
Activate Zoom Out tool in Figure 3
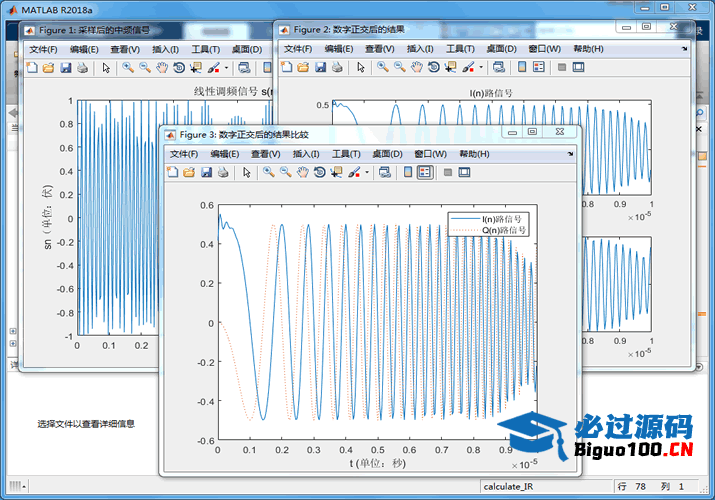(x=286, y=172)
